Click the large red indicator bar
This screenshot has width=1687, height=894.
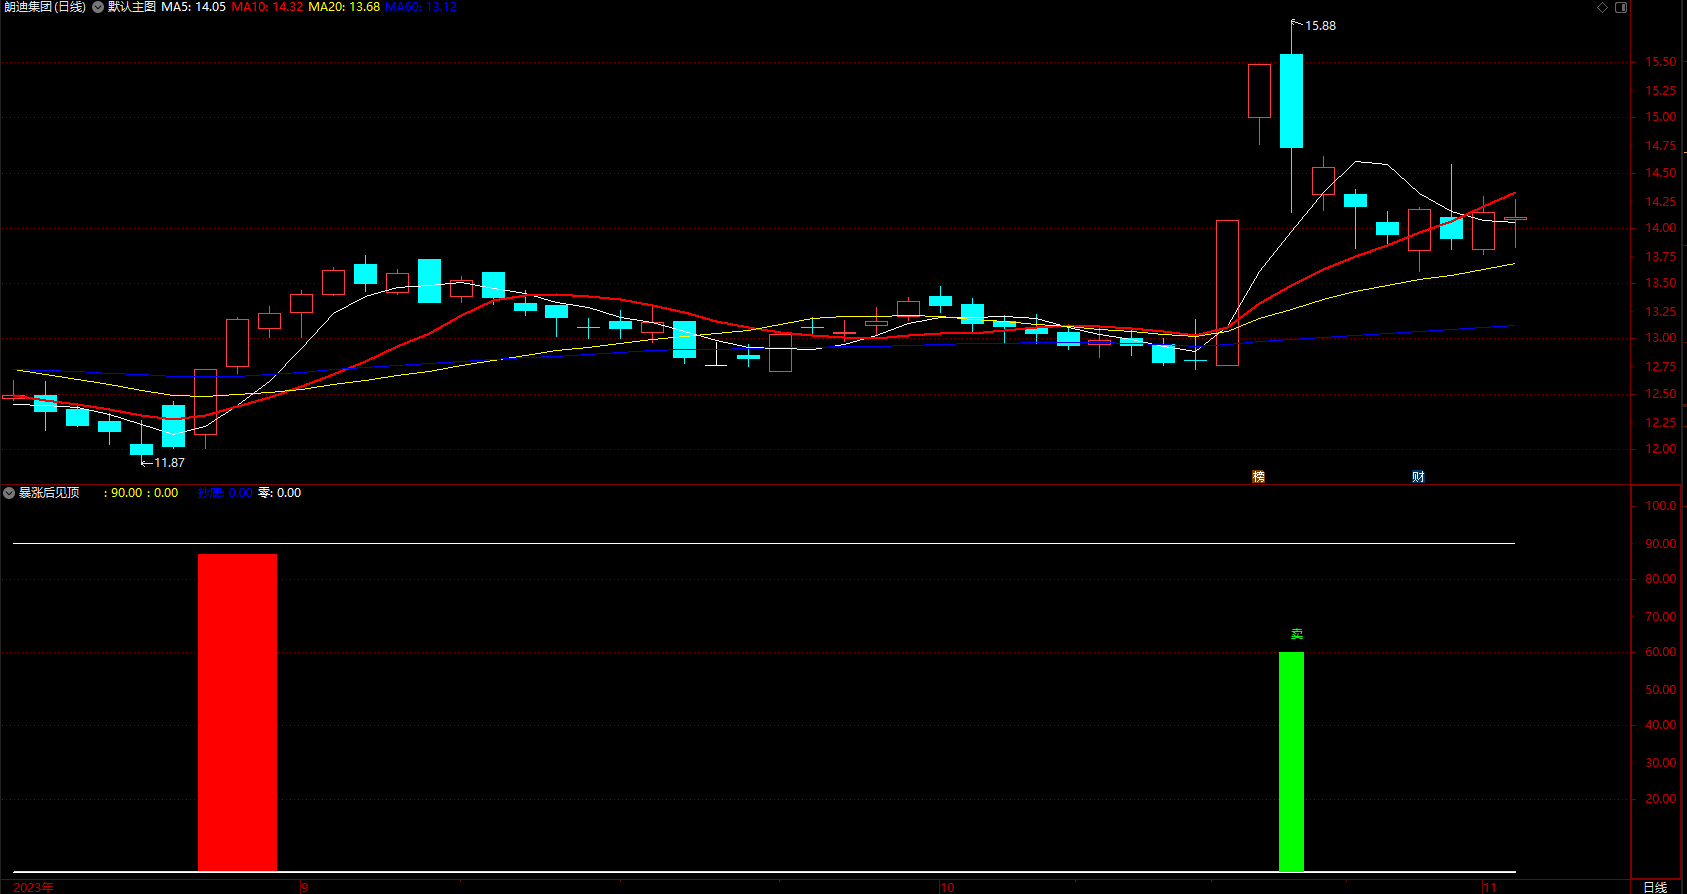point(237,712)
